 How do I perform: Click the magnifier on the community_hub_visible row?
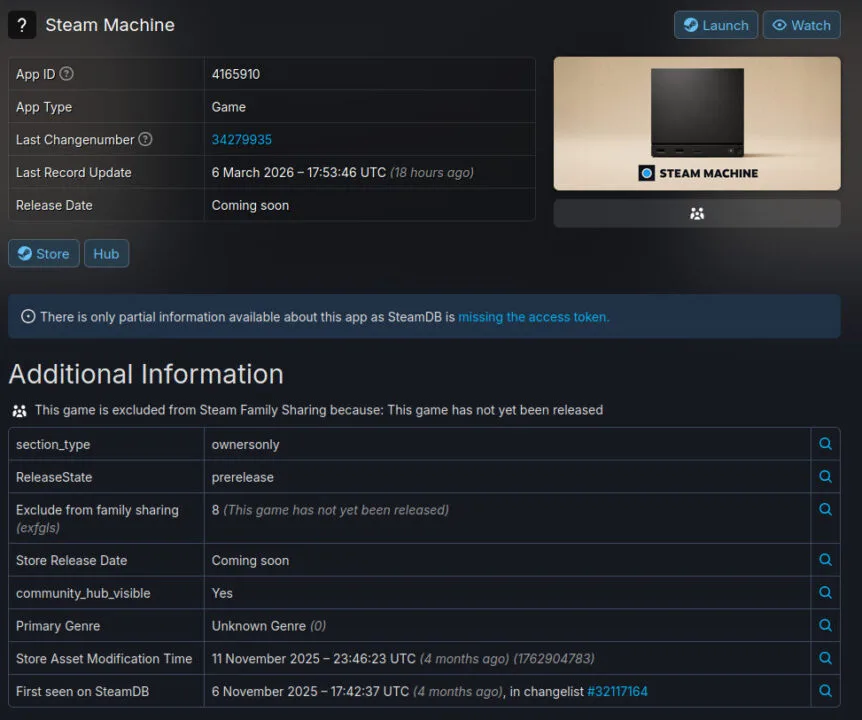pos(826,593)
